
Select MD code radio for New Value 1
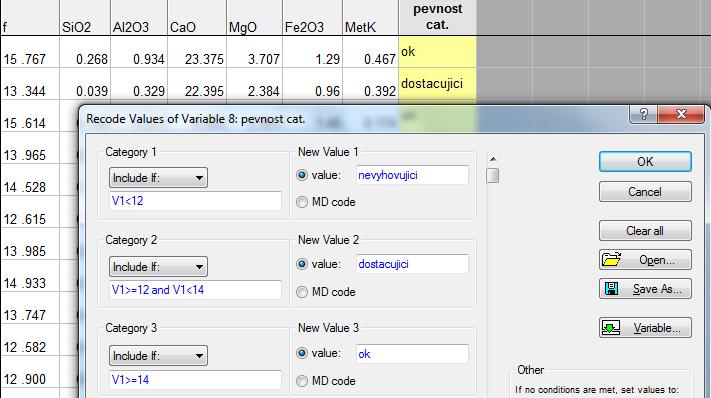coord(302,202)
